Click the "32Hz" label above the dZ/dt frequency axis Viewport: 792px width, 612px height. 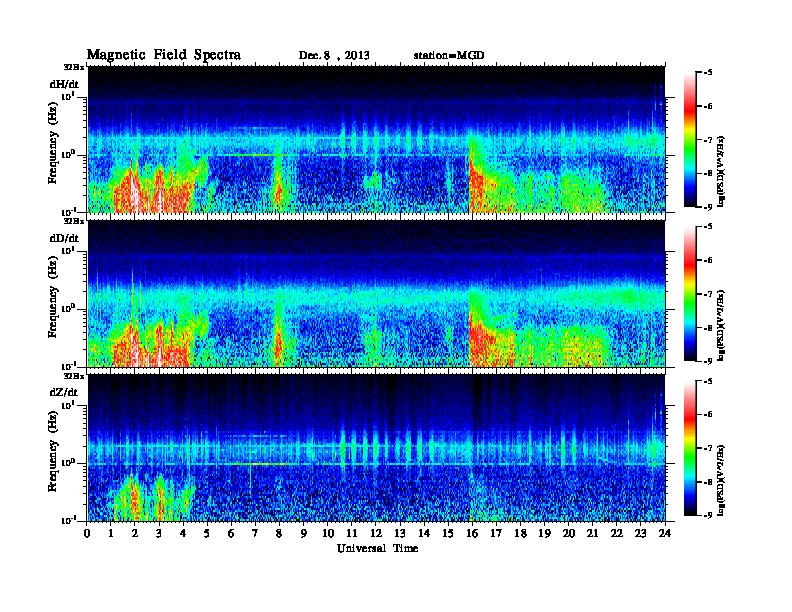pos(74,376)
